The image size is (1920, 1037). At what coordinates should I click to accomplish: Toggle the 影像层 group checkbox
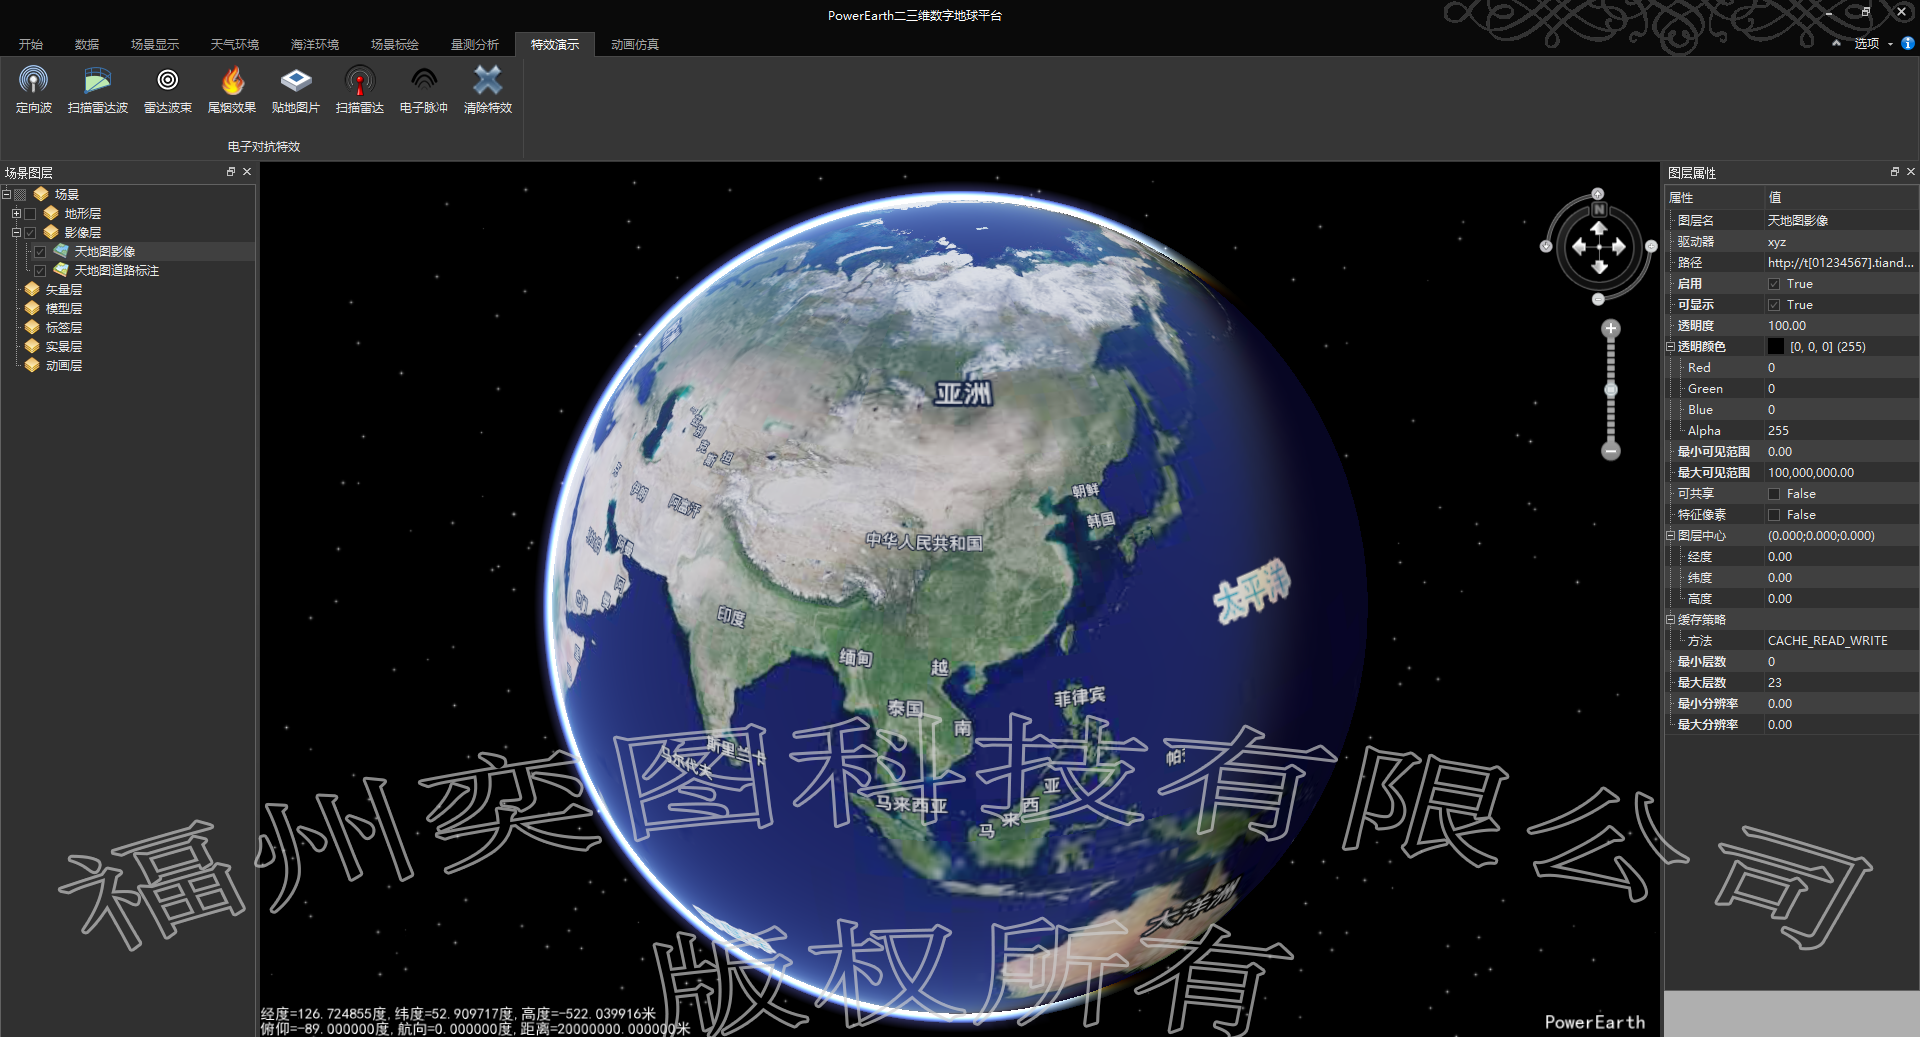click(x=30, y=233)
